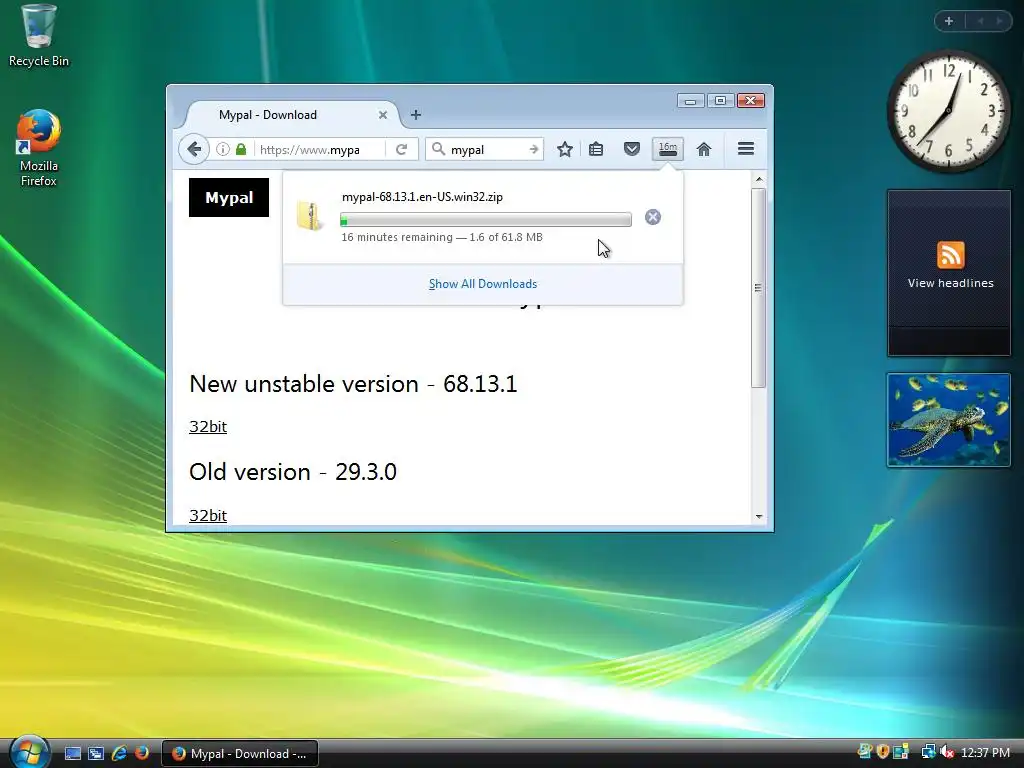Click the vertical scrollbar thumb
1024x768 pixels.
[x=758, y=288]
